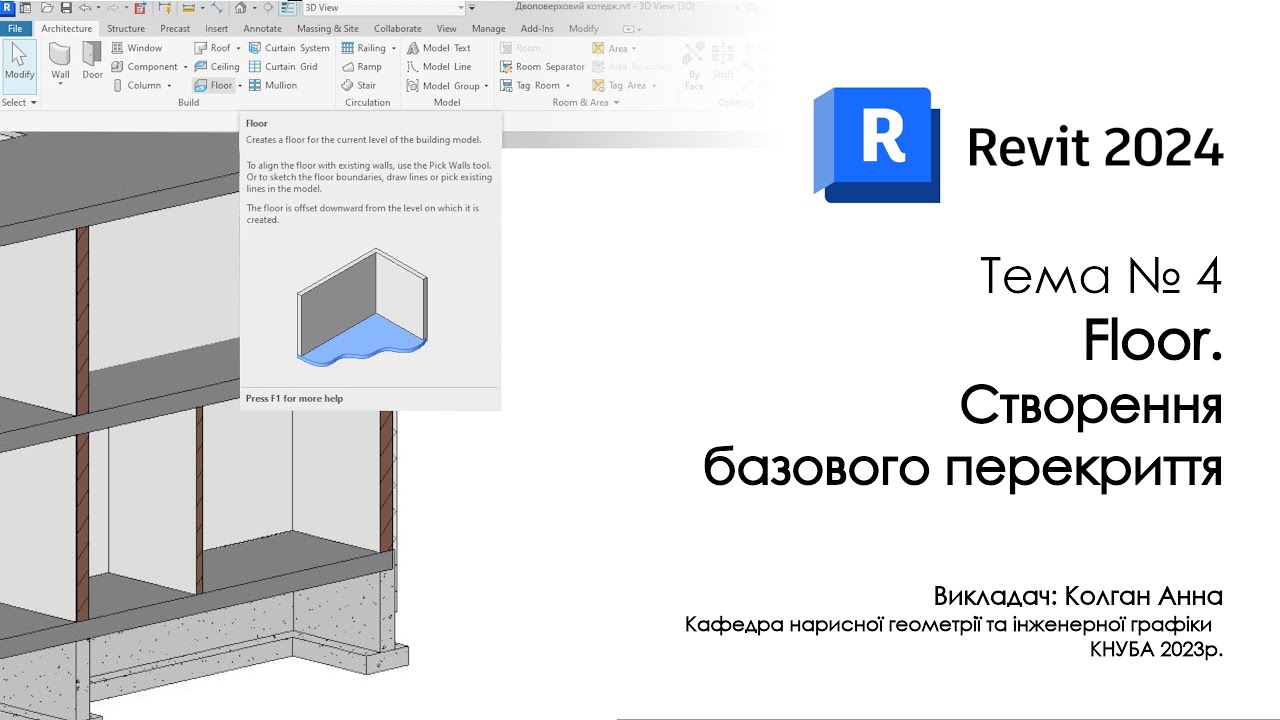Expand the Room & Area panel title
The width and height of the screenshot is (1280, 720).
coord(586,102)
